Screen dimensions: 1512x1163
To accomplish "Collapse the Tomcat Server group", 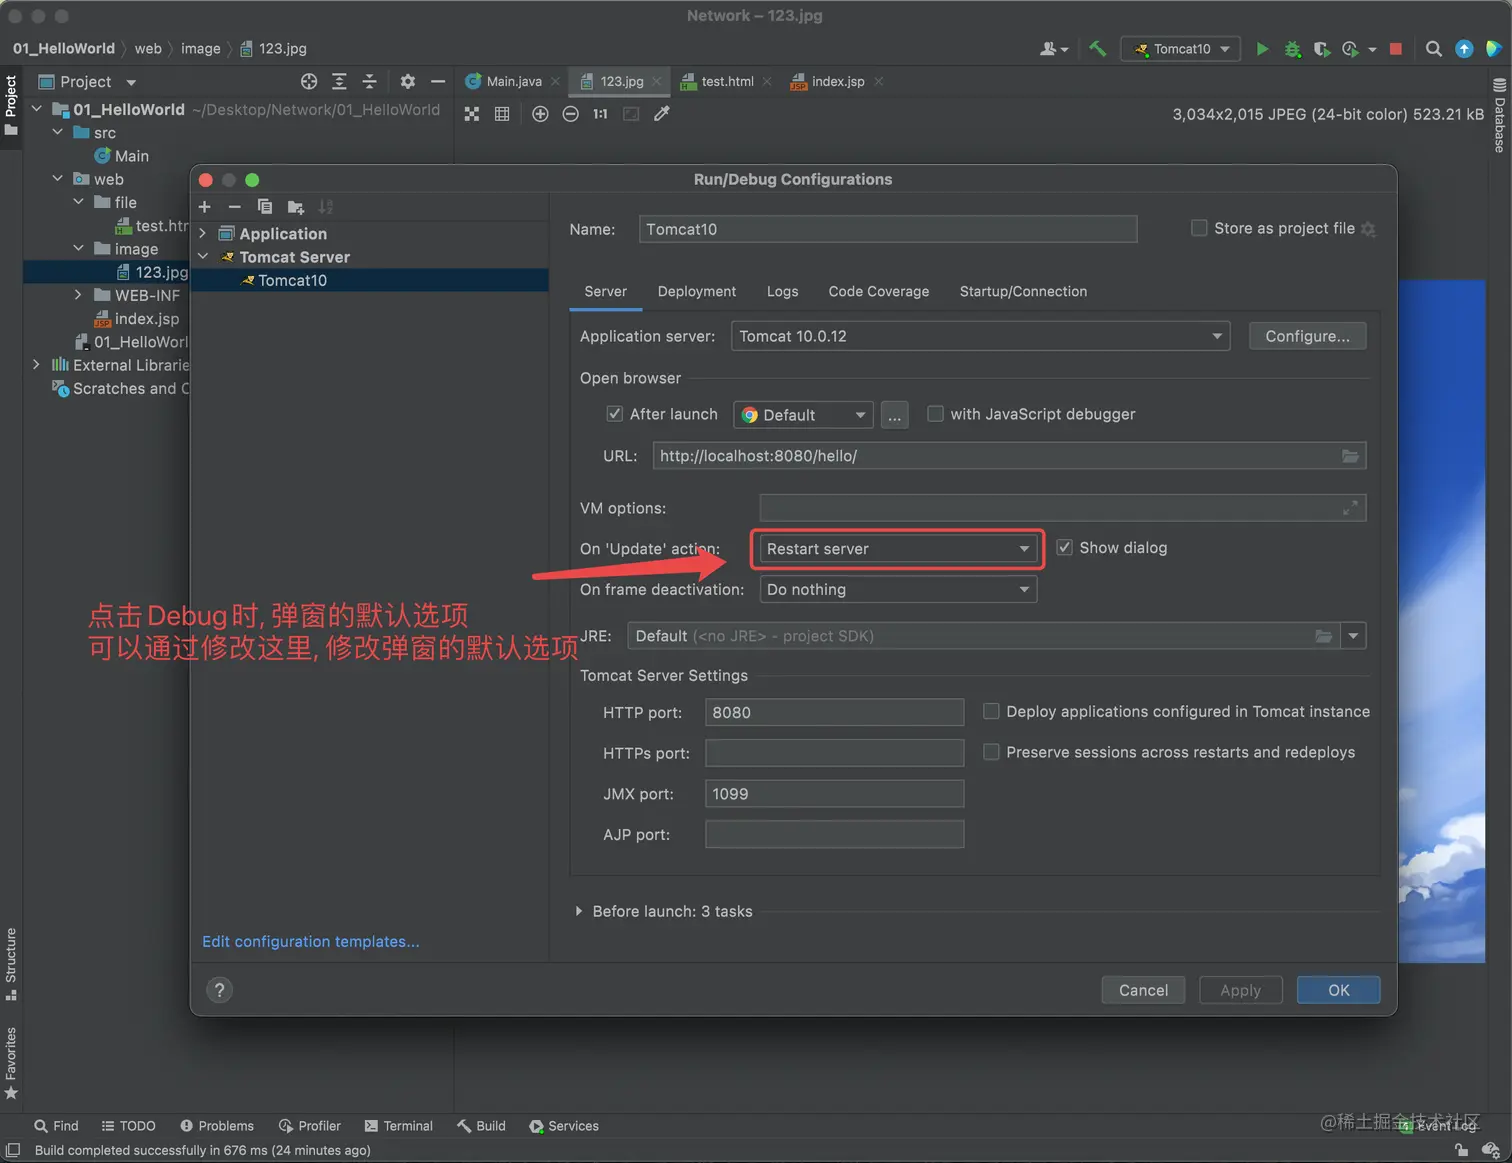I will tap(203, 257).
